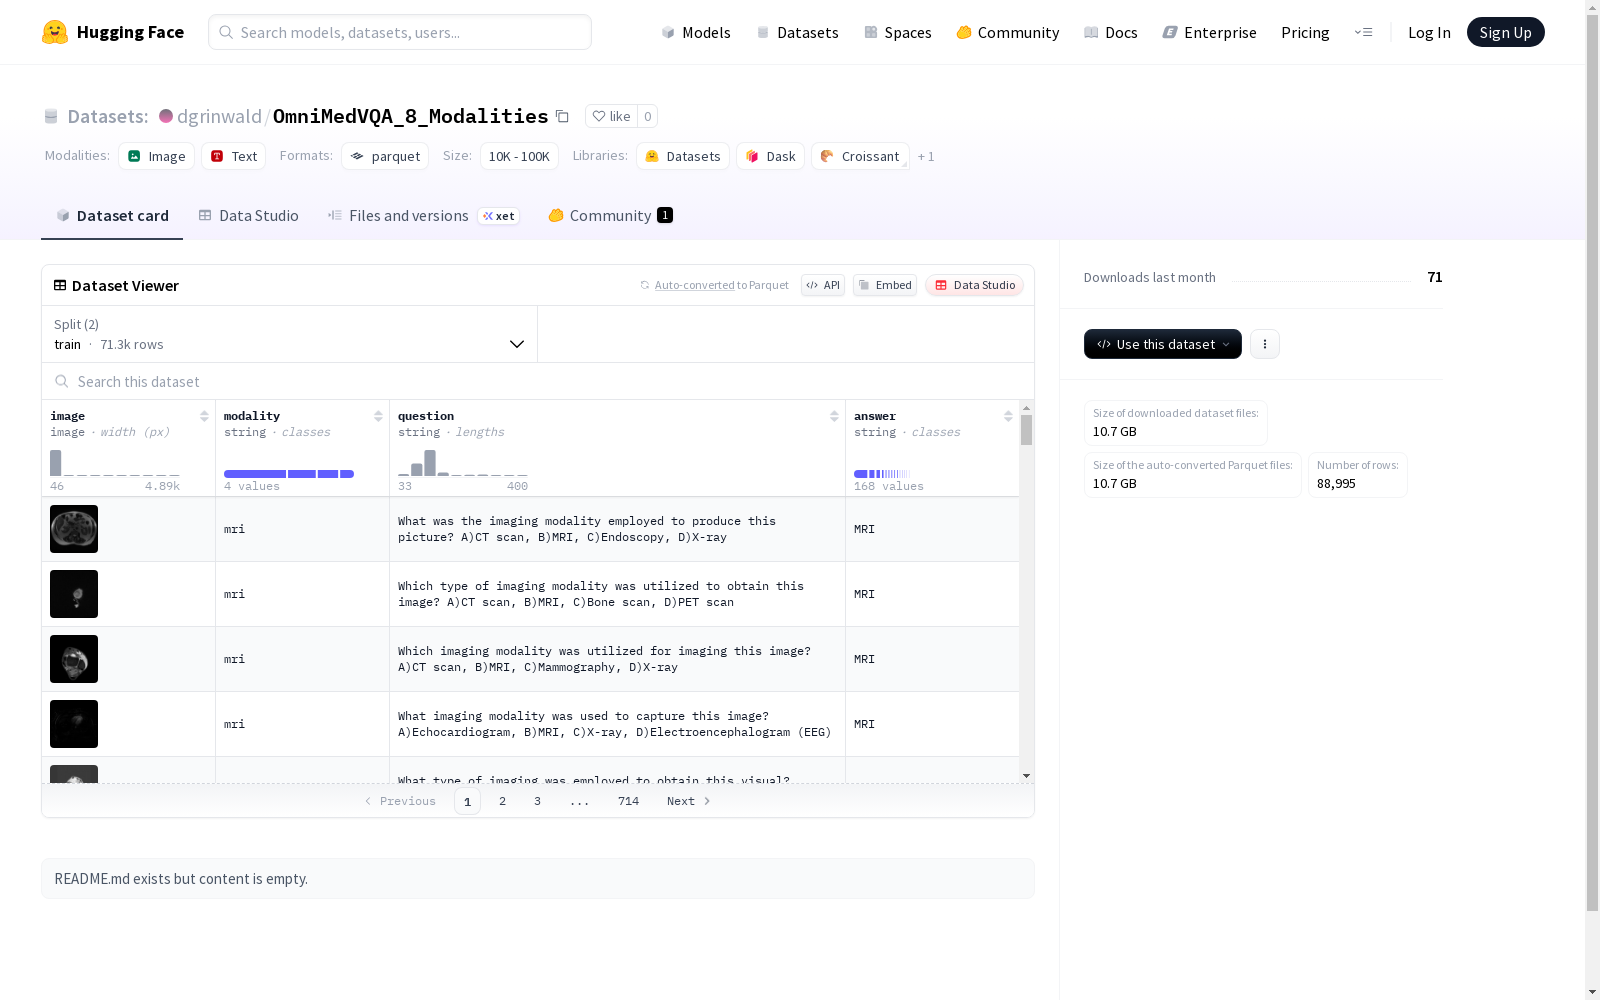The width and height of the screenshot is (1600, 1000).
Task: Expand the Use this dataset dropdown
Action: [1163, 344]
